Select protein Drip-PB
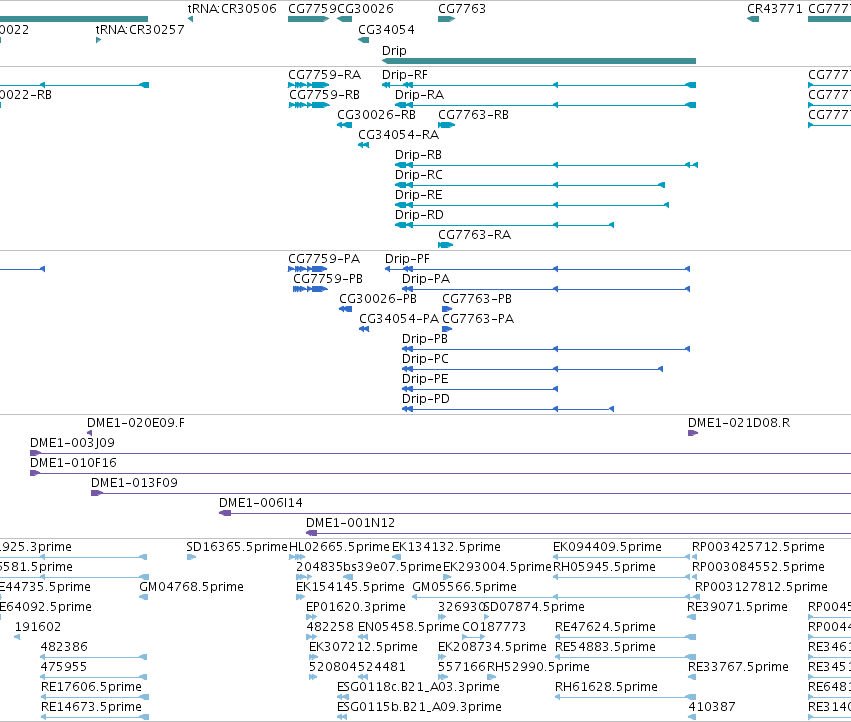The width and height of the screenshot is (851, 722). [546, 349]
